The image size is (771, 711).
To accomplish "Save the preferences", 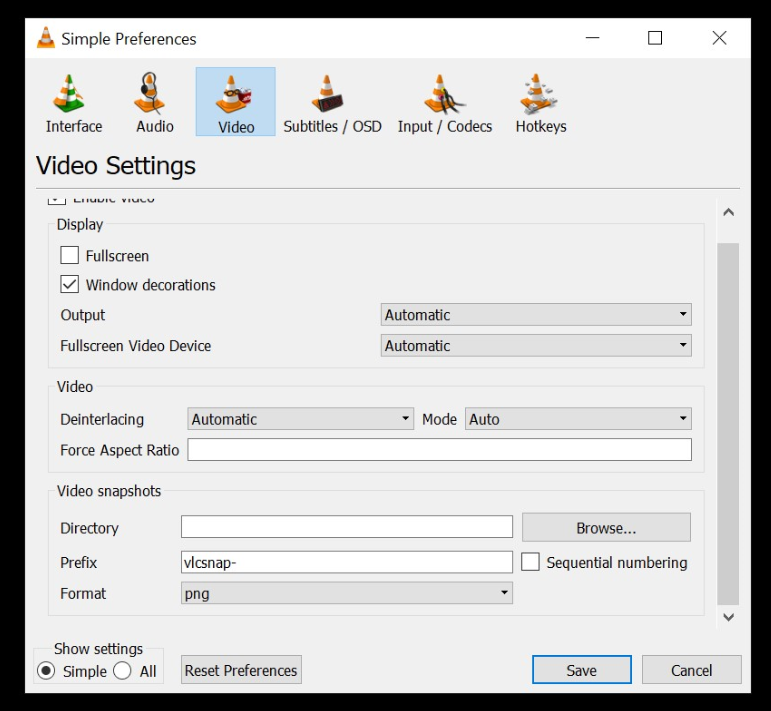I will (x=582, y=670).
